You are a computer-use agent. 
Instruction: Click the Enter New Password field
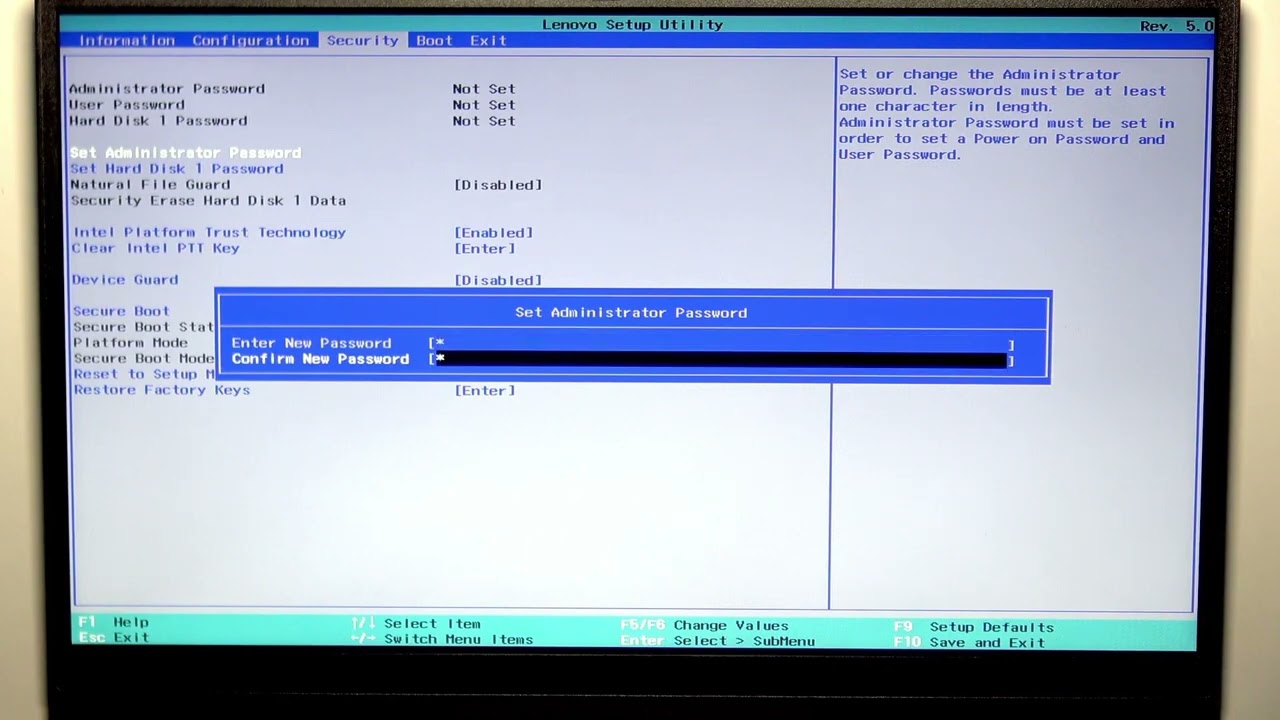coord(721,343)
